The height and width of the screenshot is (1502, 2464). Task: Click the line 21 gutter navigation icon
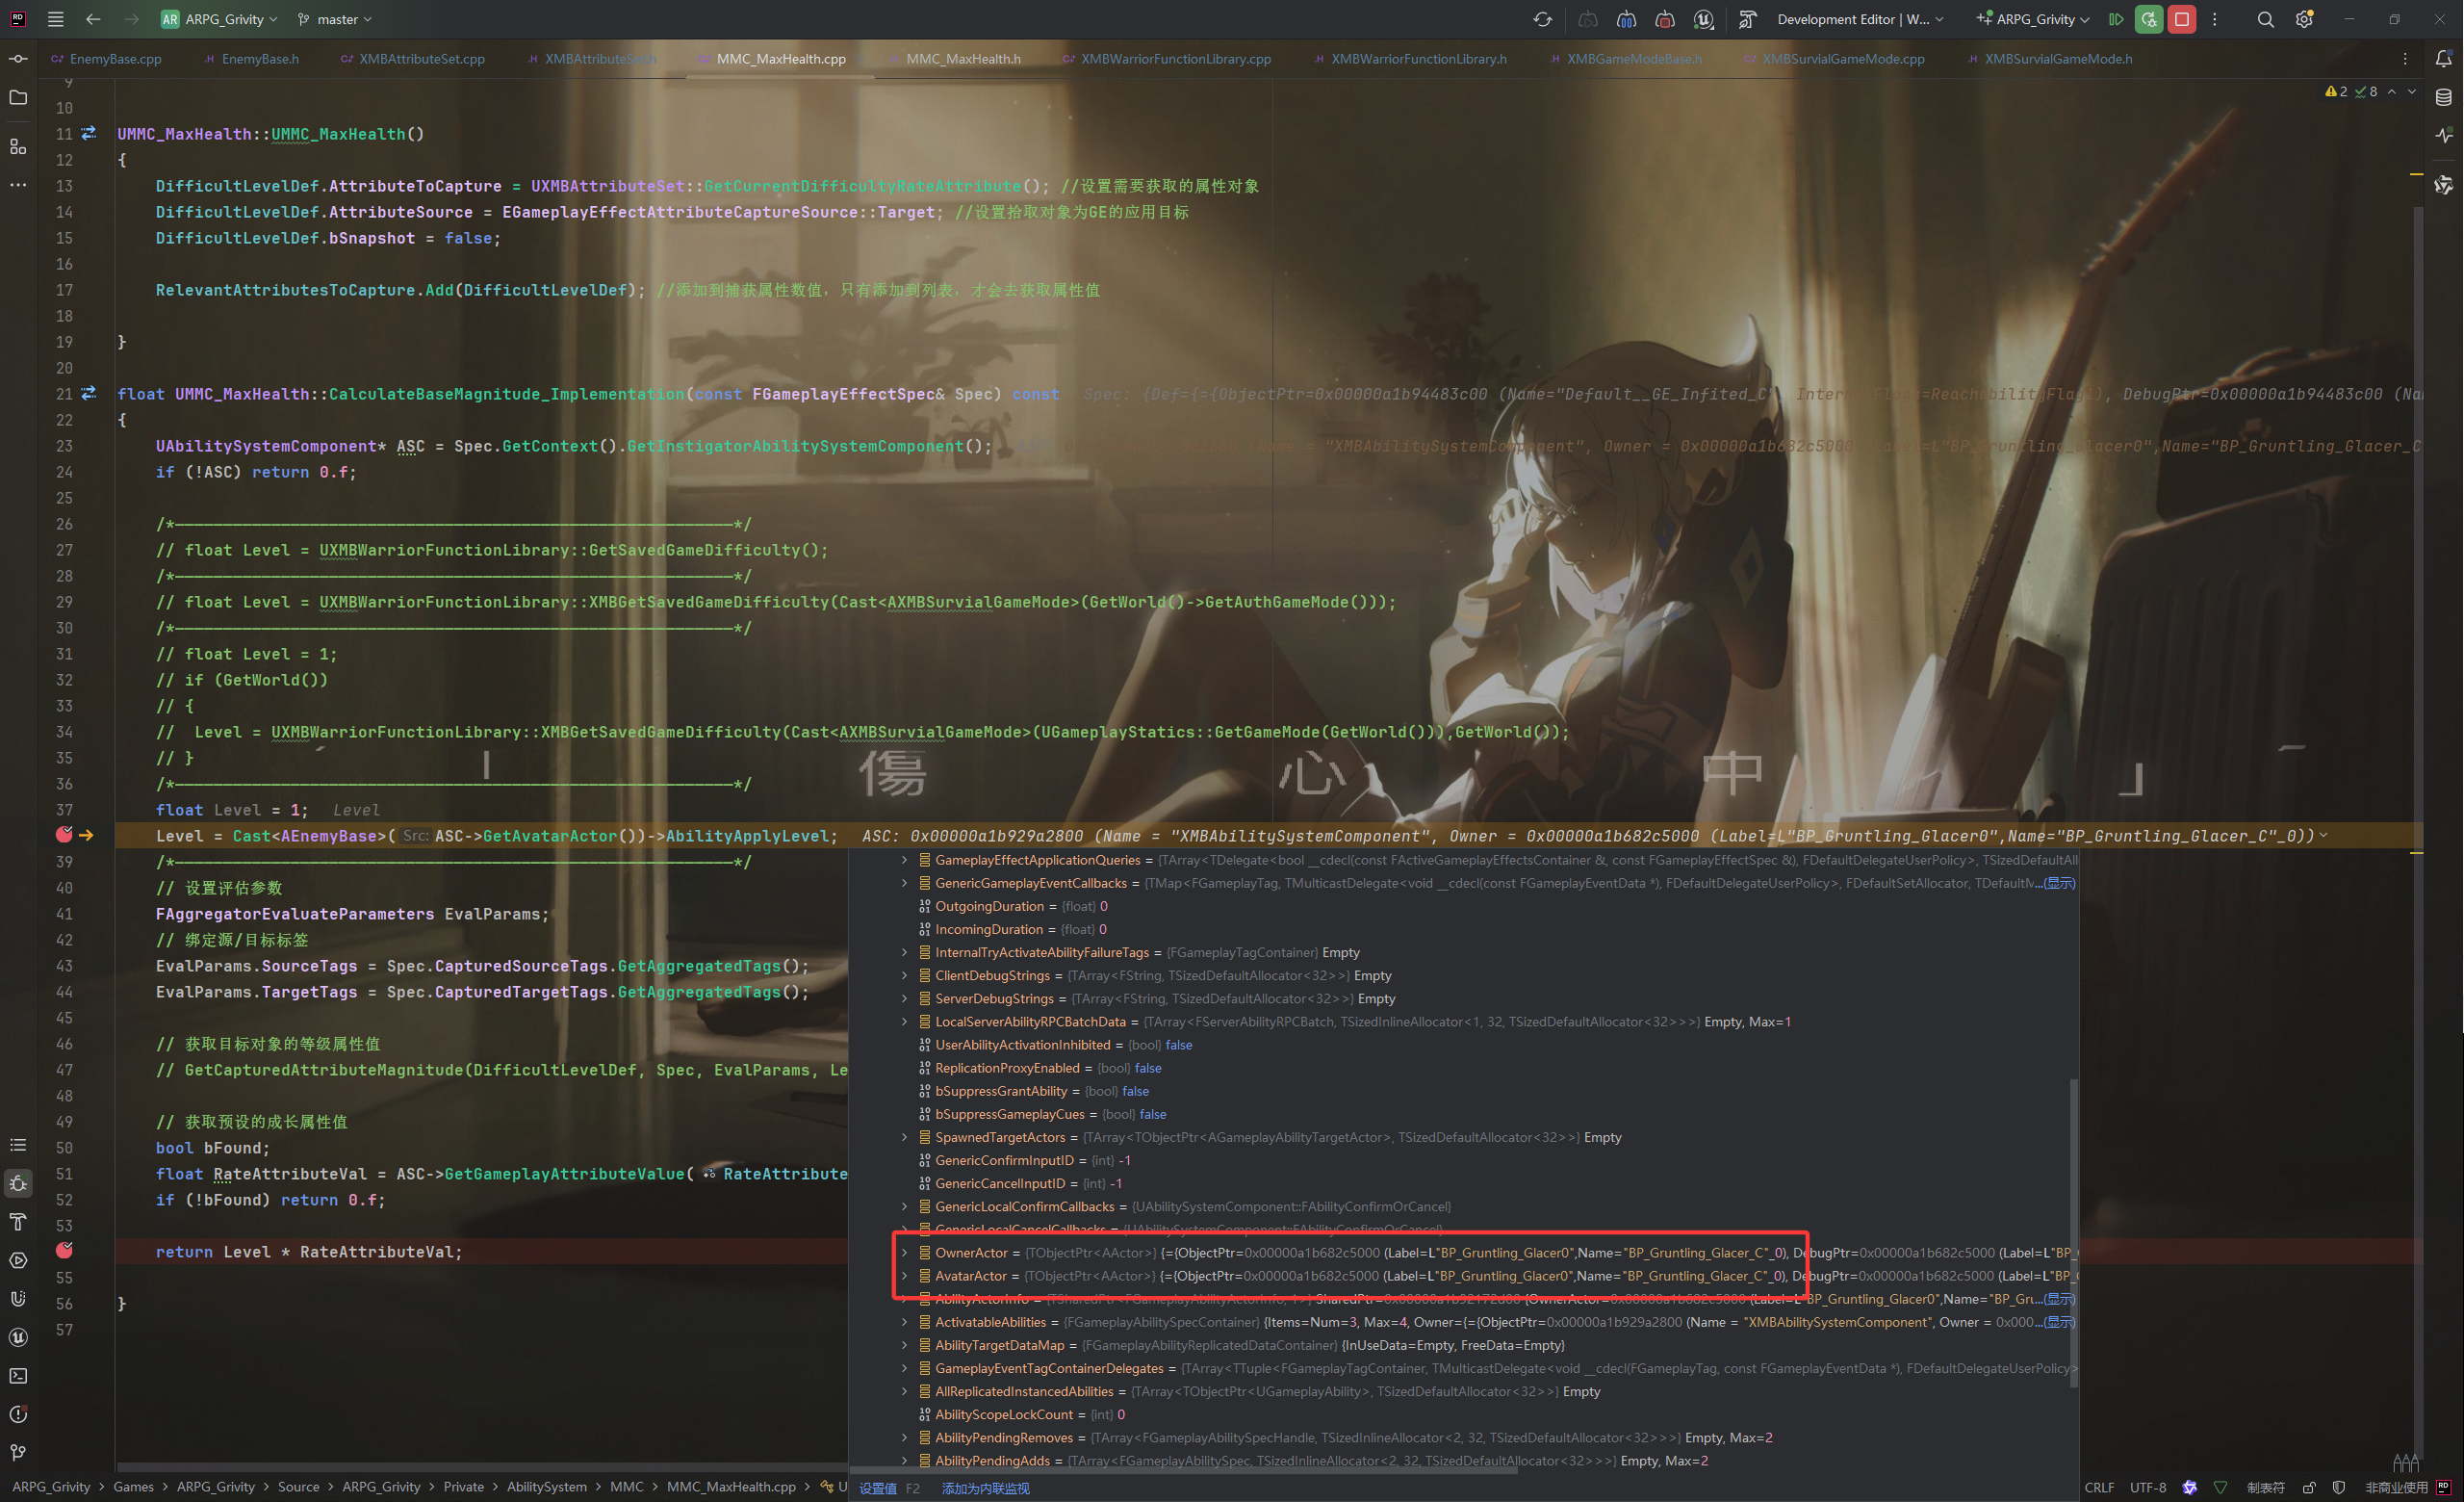coord(89,393)
